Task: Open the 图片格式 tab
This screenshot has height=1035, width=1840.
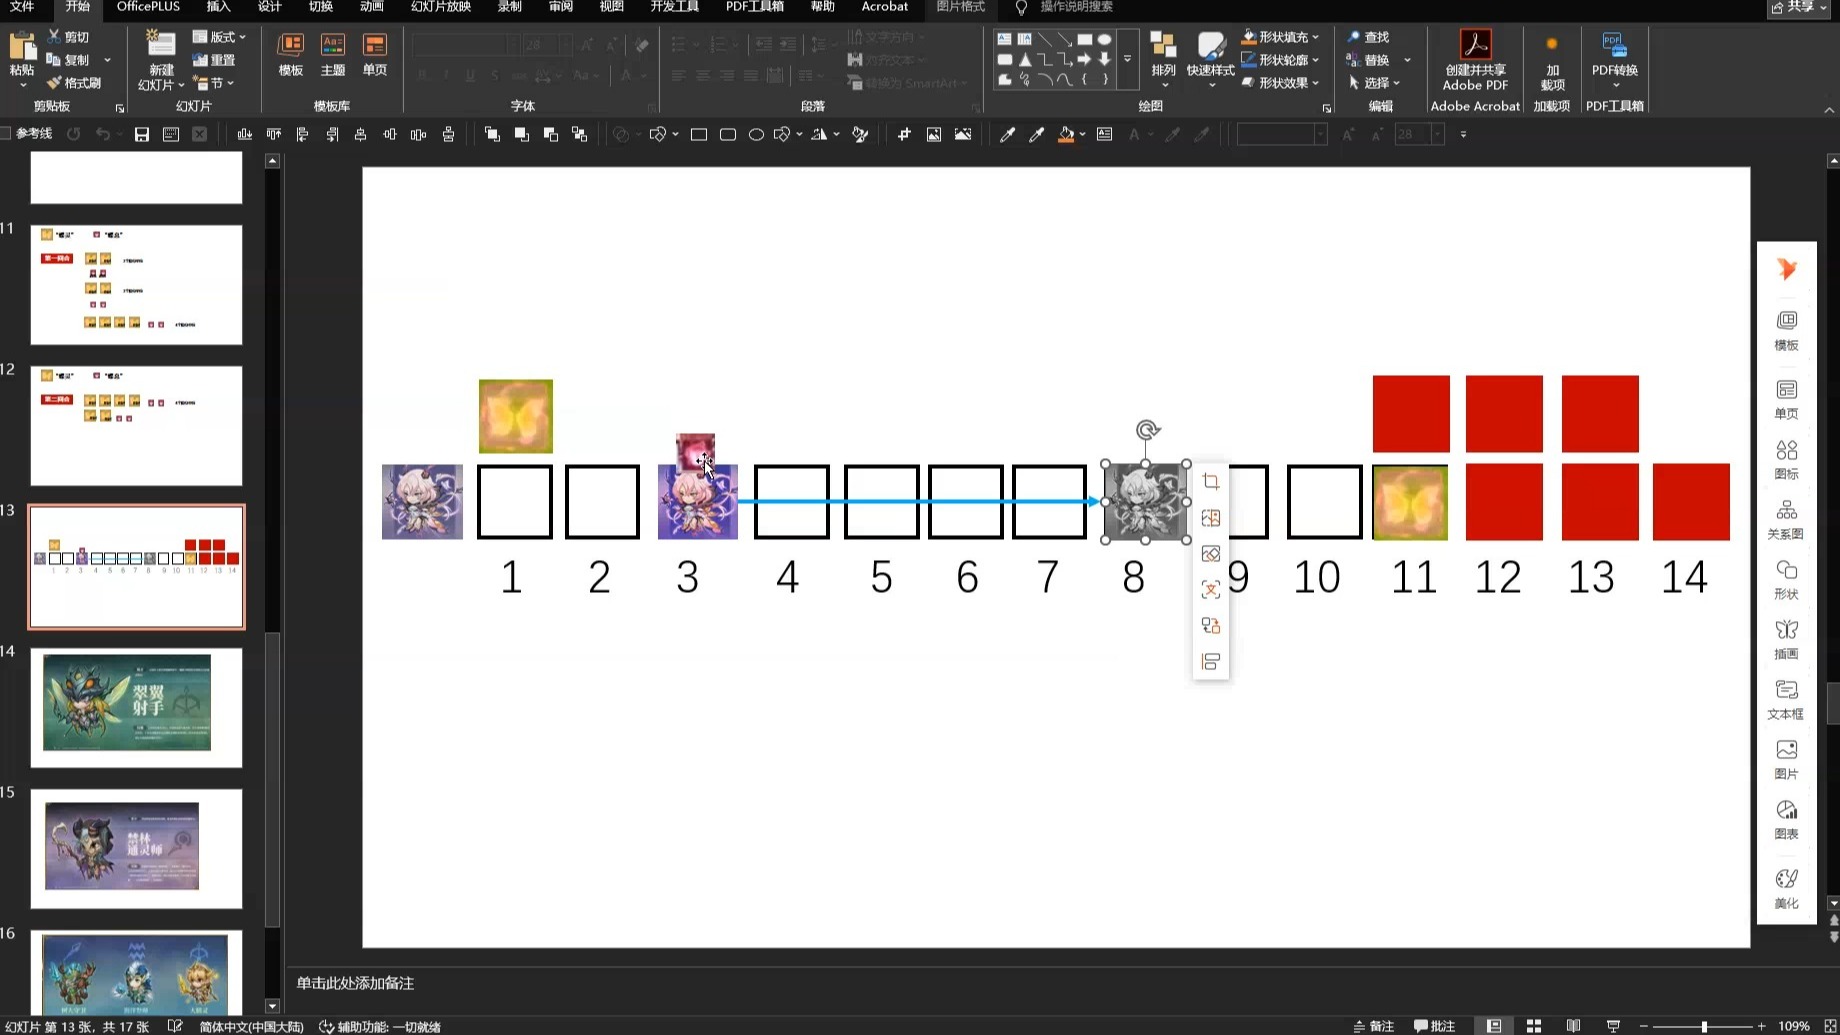Action: pyautogui.click(x=960, y=7)
